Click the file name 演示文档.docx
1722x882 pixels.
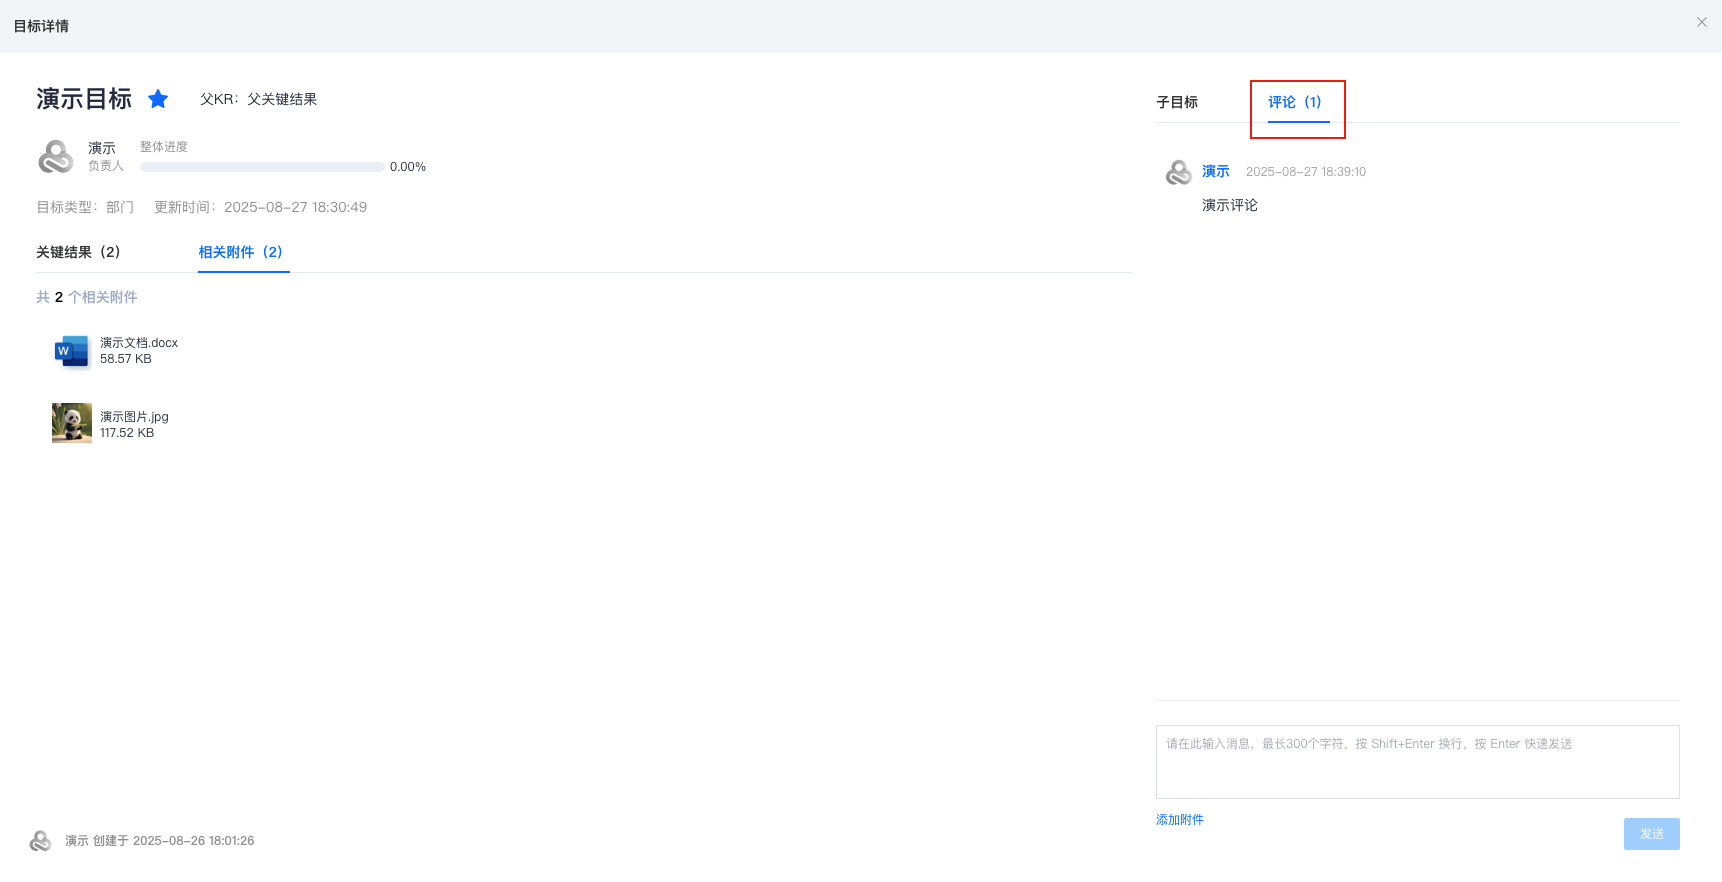click(x=139, y=343)
